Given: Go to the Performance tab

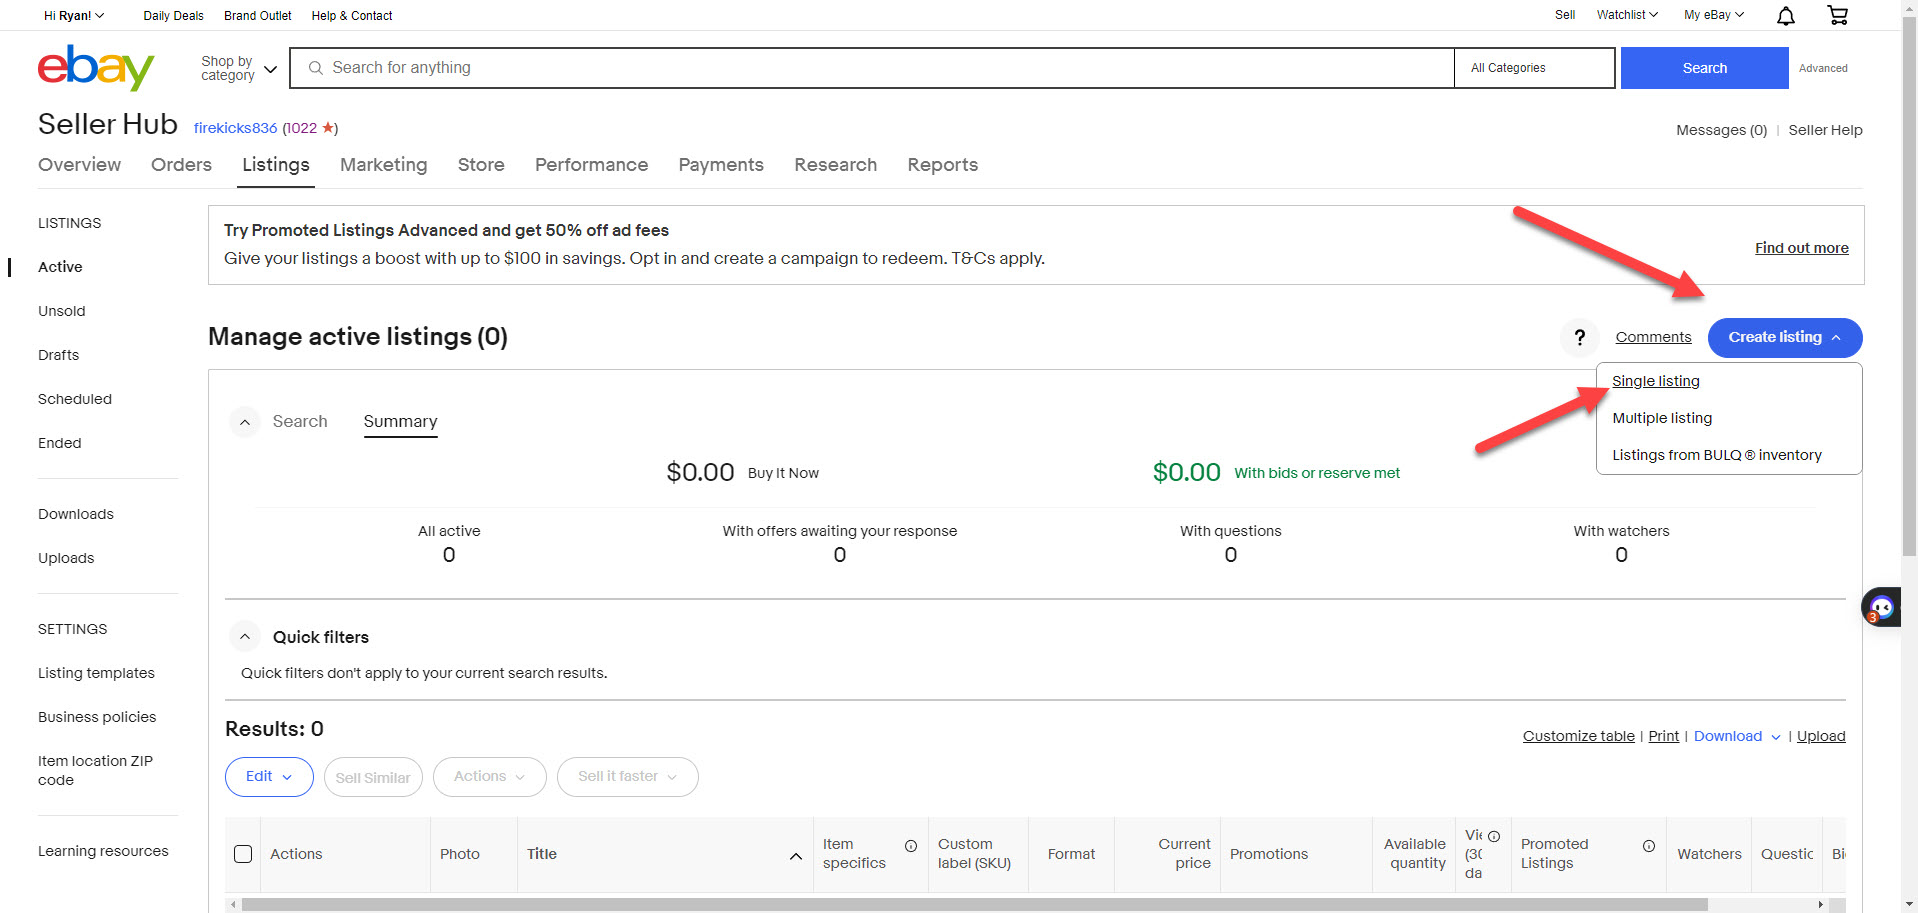Looking at the screenshot, I should tap(591, 165).
